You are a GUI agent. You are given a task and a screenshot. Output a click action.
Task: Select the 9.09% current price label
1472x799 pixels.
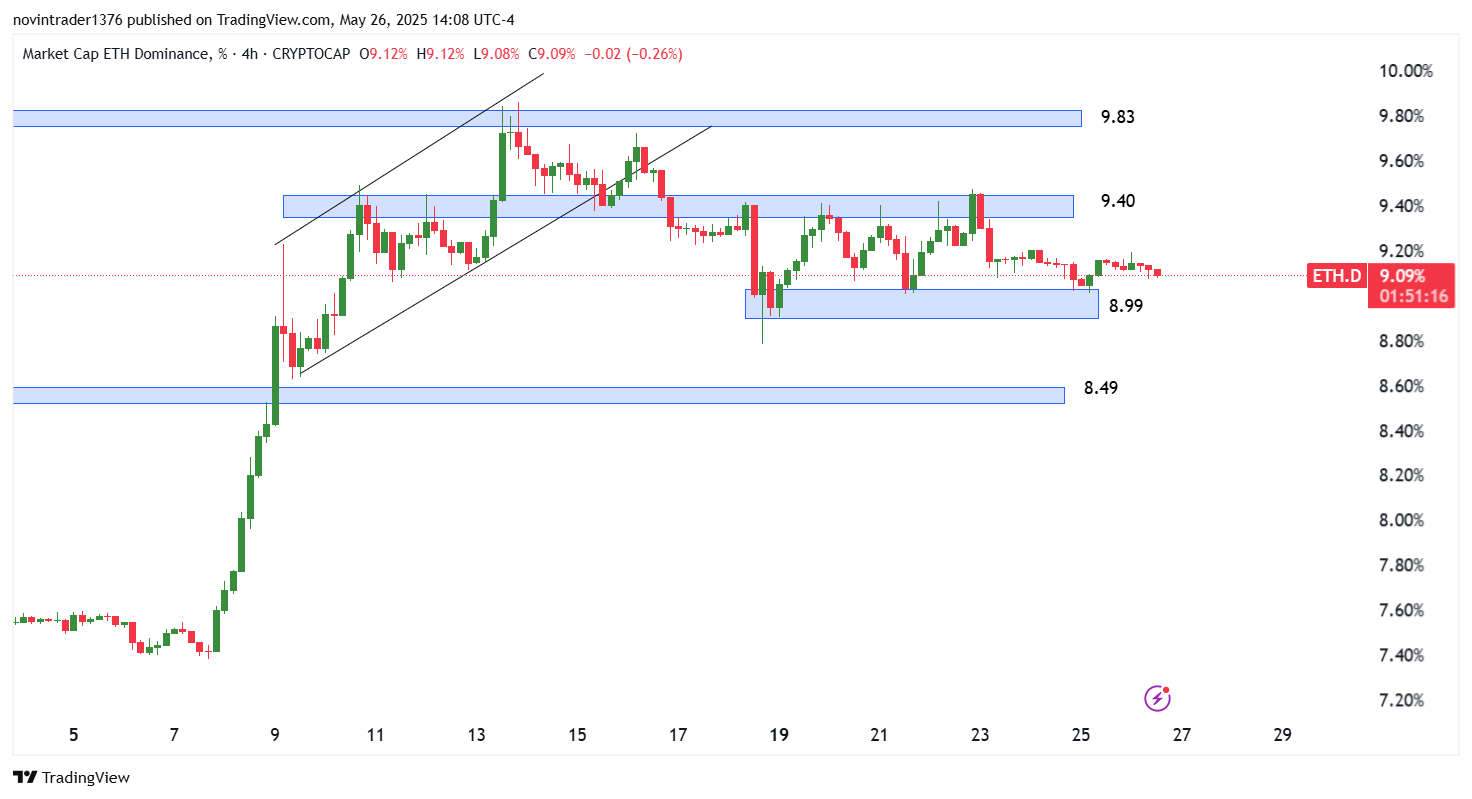[1401, 275]
